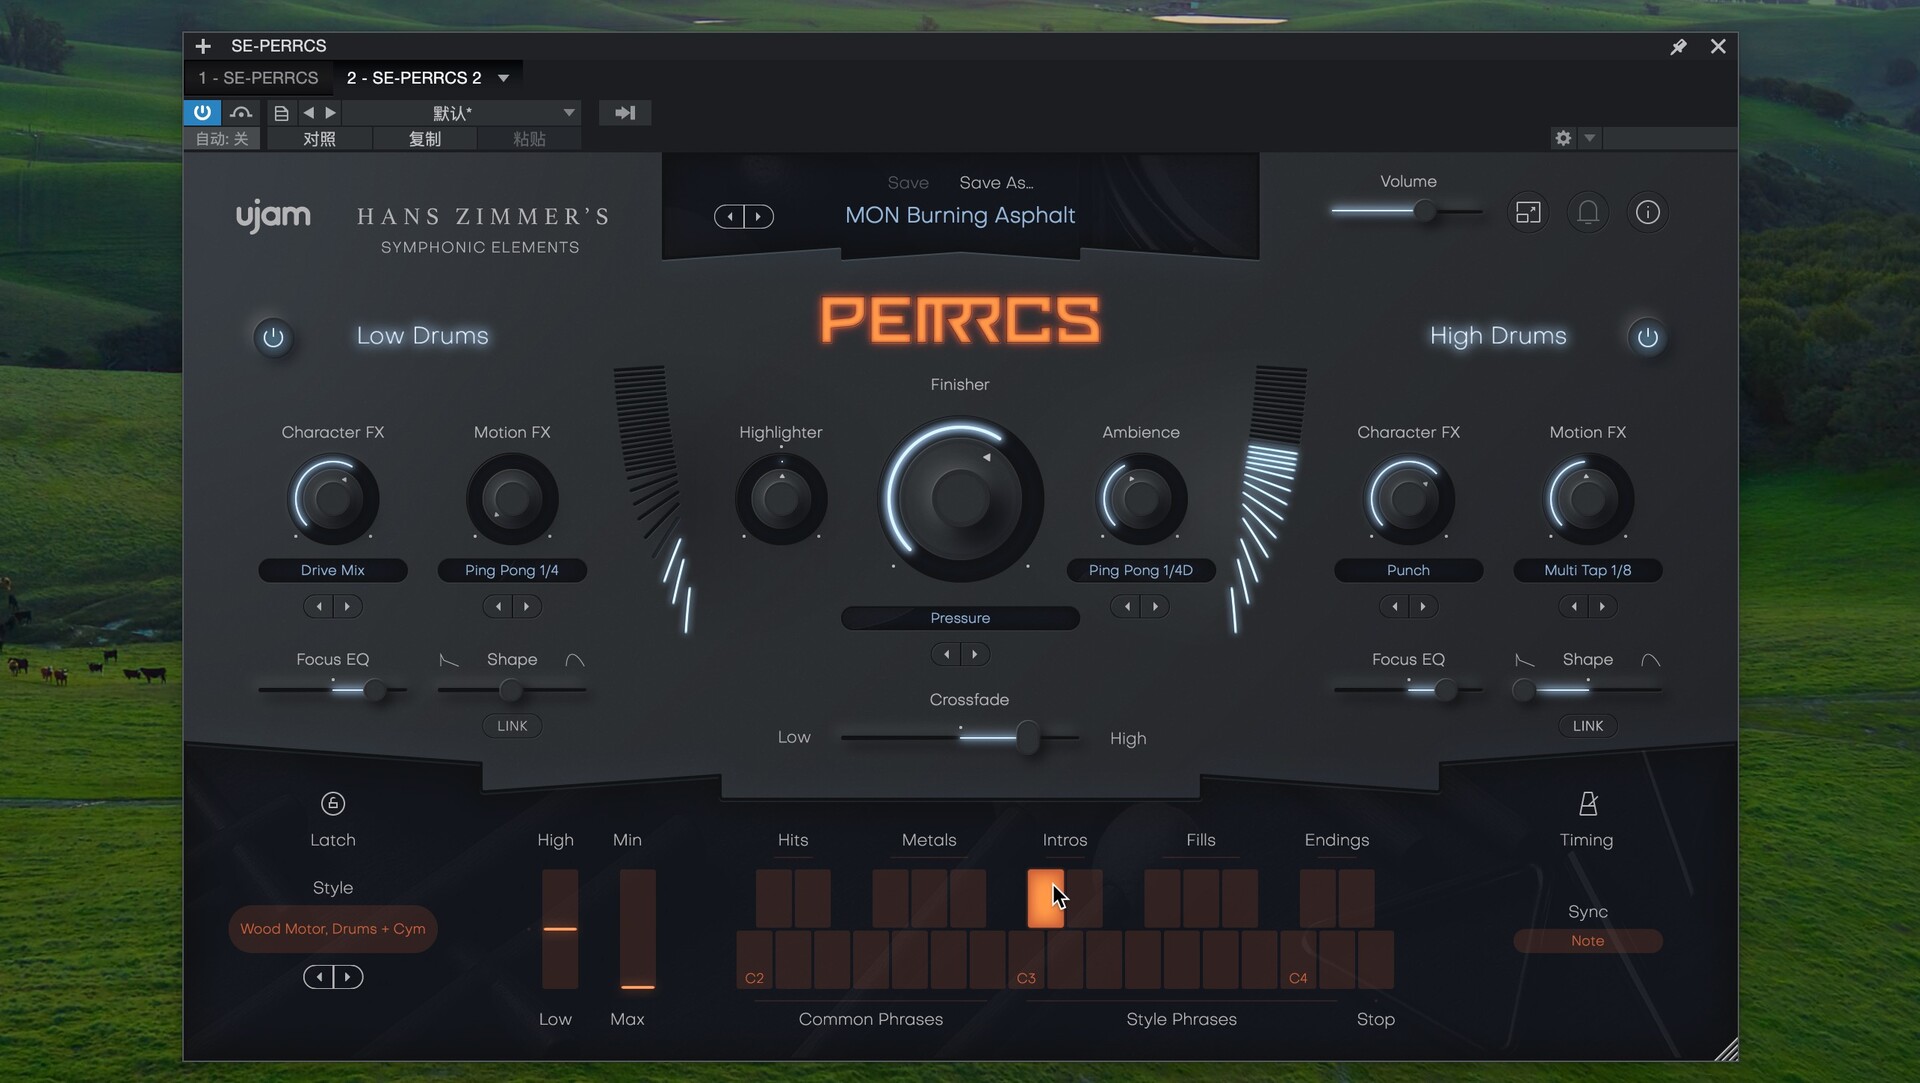Click the C4 Stop key

click(1298, 960)
